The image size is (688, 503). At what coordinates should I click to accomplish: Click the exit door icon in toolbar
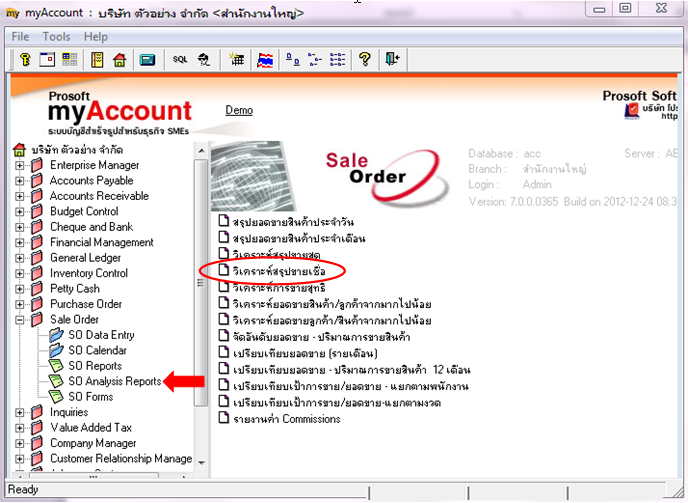pos(392,59)
